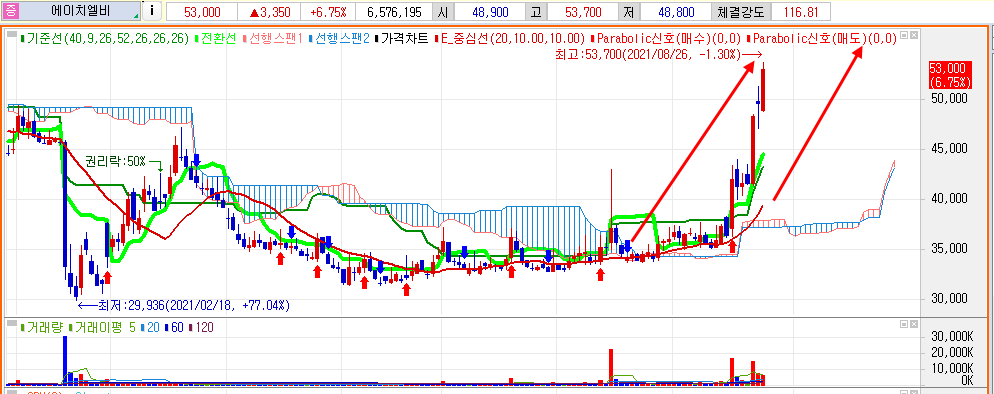
Task: Click the 시 open price label
Action: (442, 12)
